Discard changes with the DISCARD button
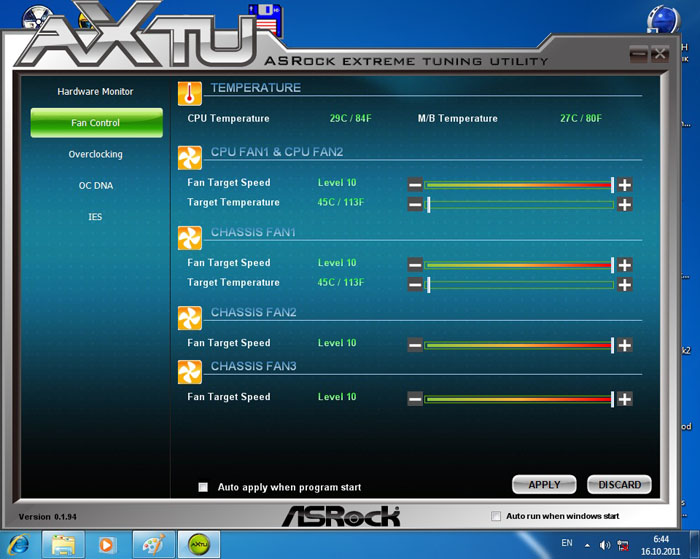Image resolution: width=700 pixels, height=559 pixels. [619, 484]
